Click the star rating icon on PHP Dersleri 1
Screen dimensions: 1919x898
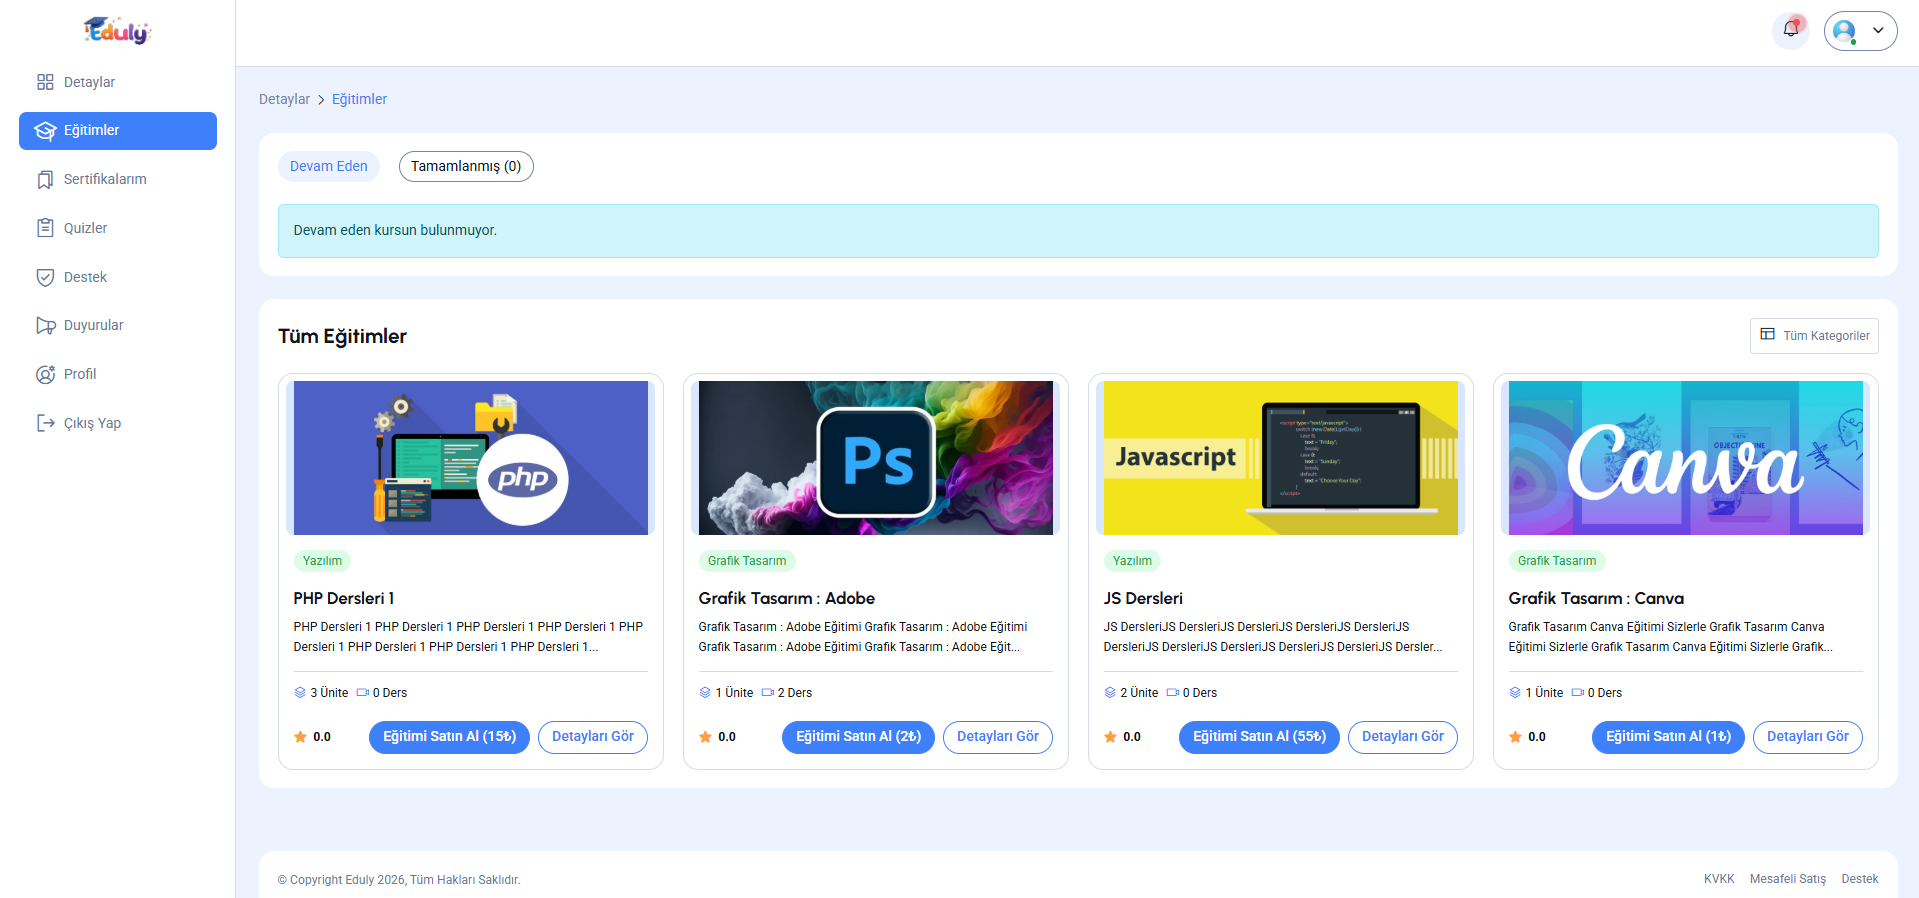coord(300,737)
